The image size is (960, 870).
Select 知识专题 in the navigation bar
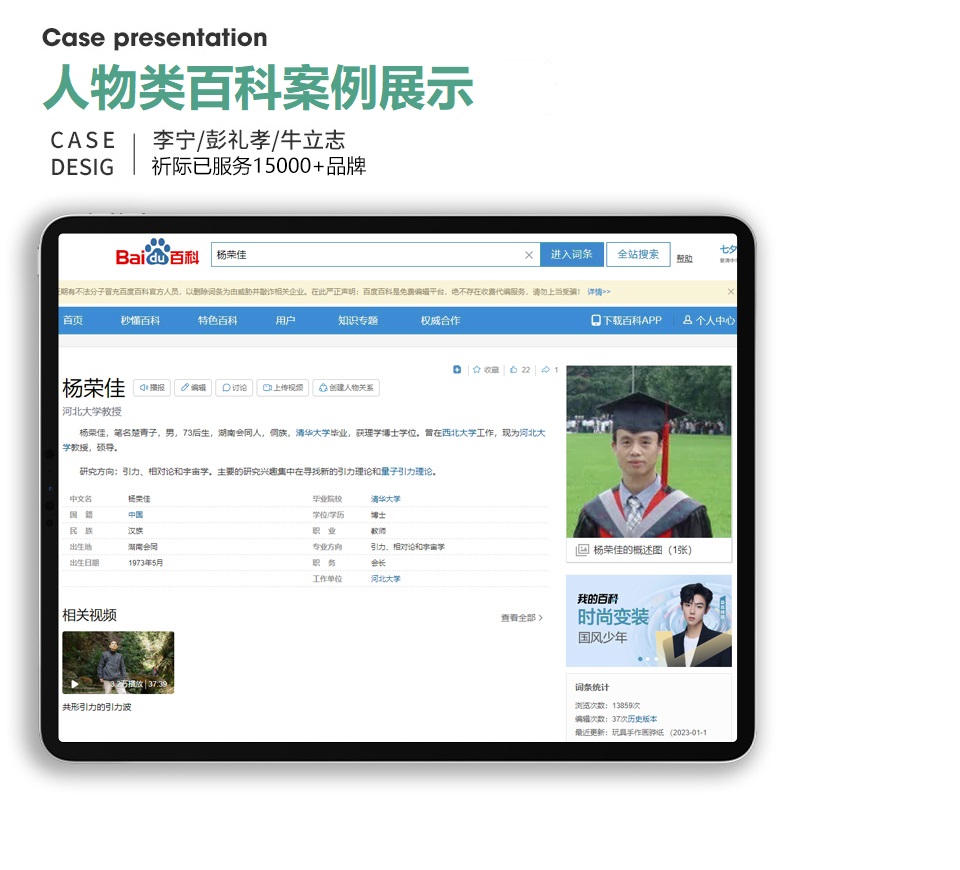tap(358, 321)
